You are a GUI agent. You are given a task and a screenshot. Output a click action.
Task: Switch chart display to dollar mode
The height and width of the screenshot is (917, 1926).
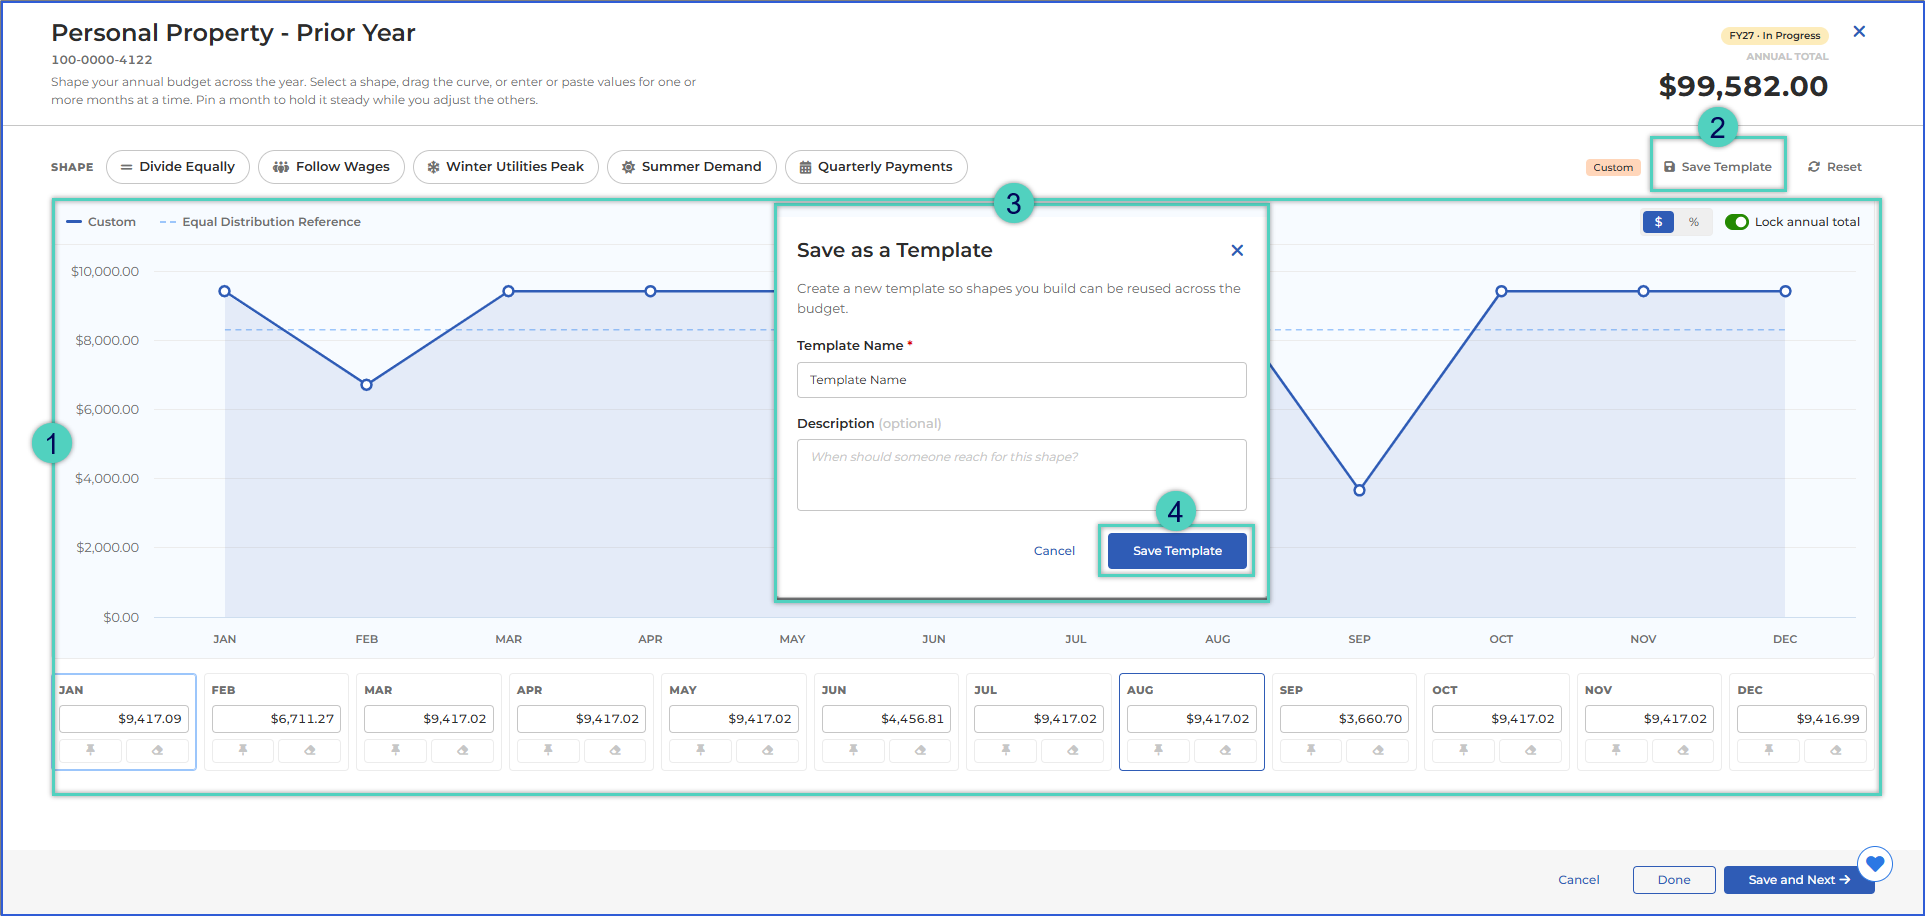click(1658, 222)
